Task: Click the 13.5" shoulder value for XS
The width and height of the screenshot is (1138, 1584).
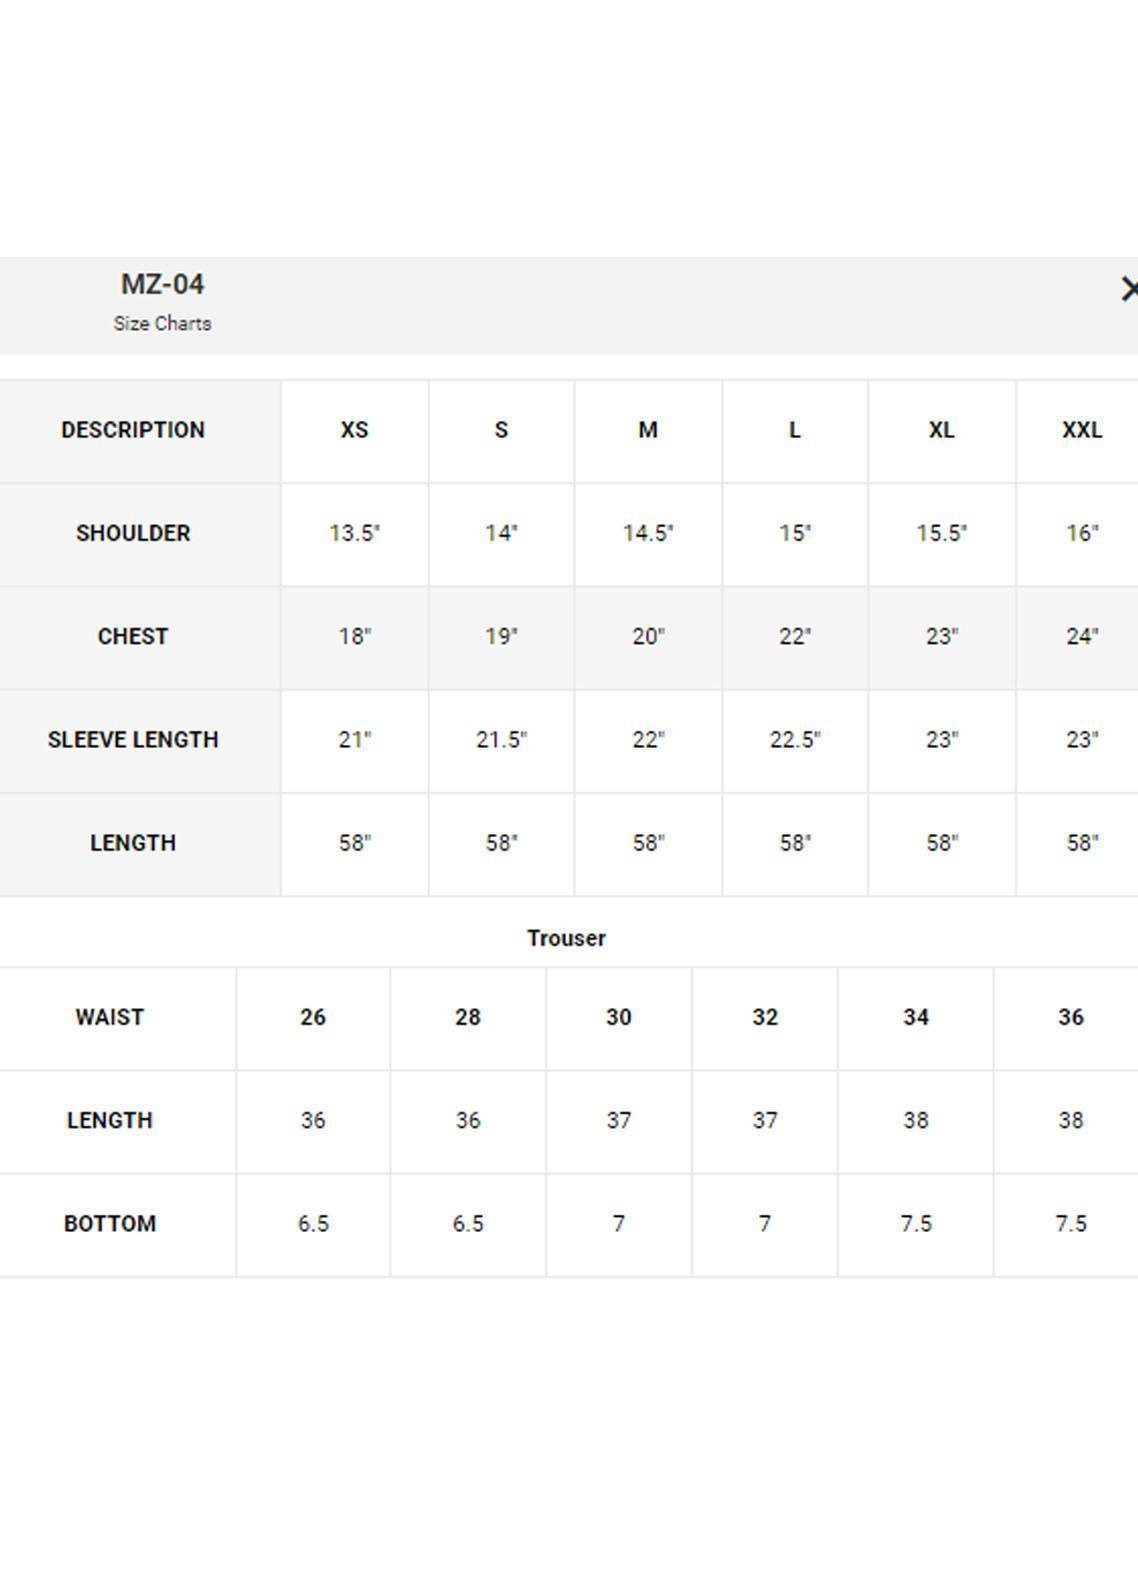Action: 354,533
